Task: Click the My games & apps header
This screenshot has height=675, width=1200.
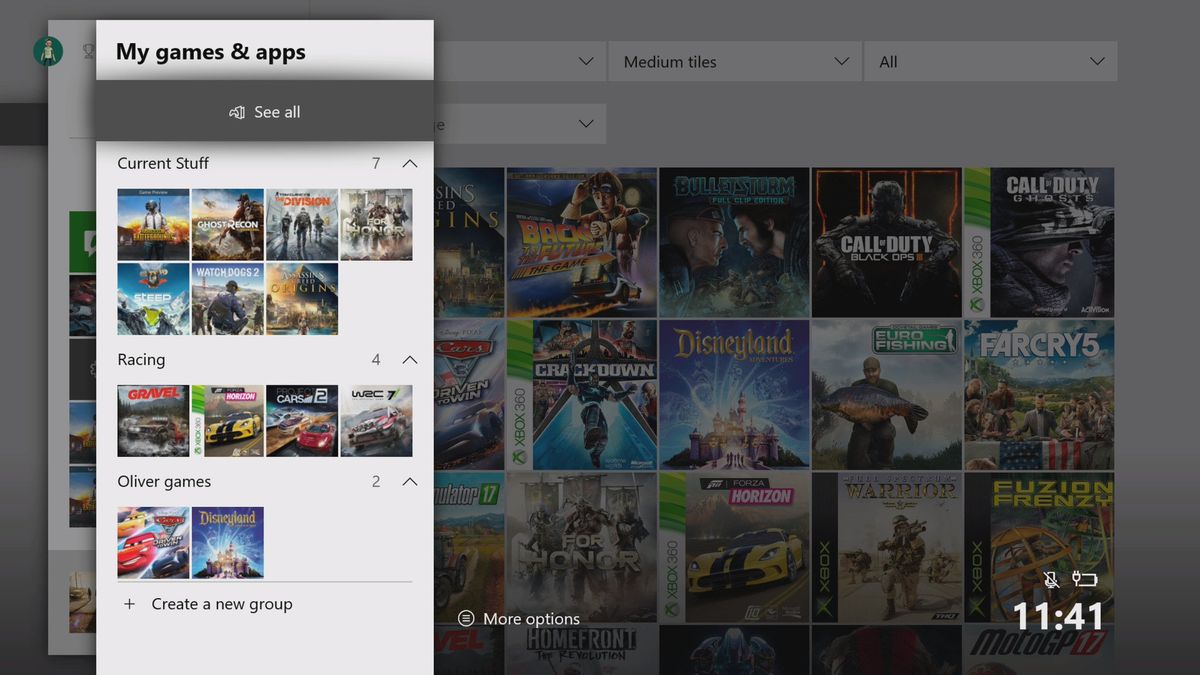Action: pyautogui.click(x=210, y=52)
